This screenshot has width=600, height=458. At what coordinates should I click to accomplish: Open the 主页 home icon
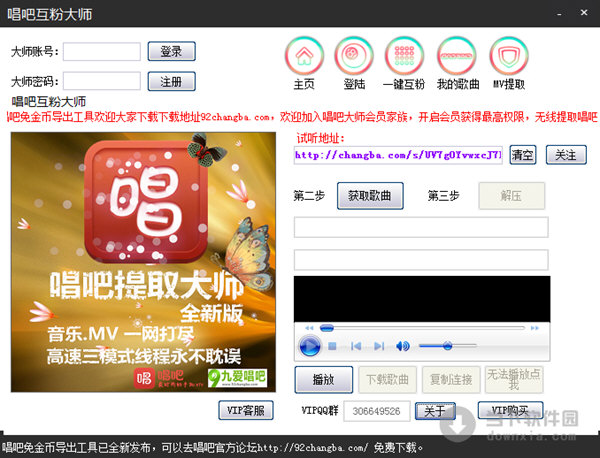304,56
